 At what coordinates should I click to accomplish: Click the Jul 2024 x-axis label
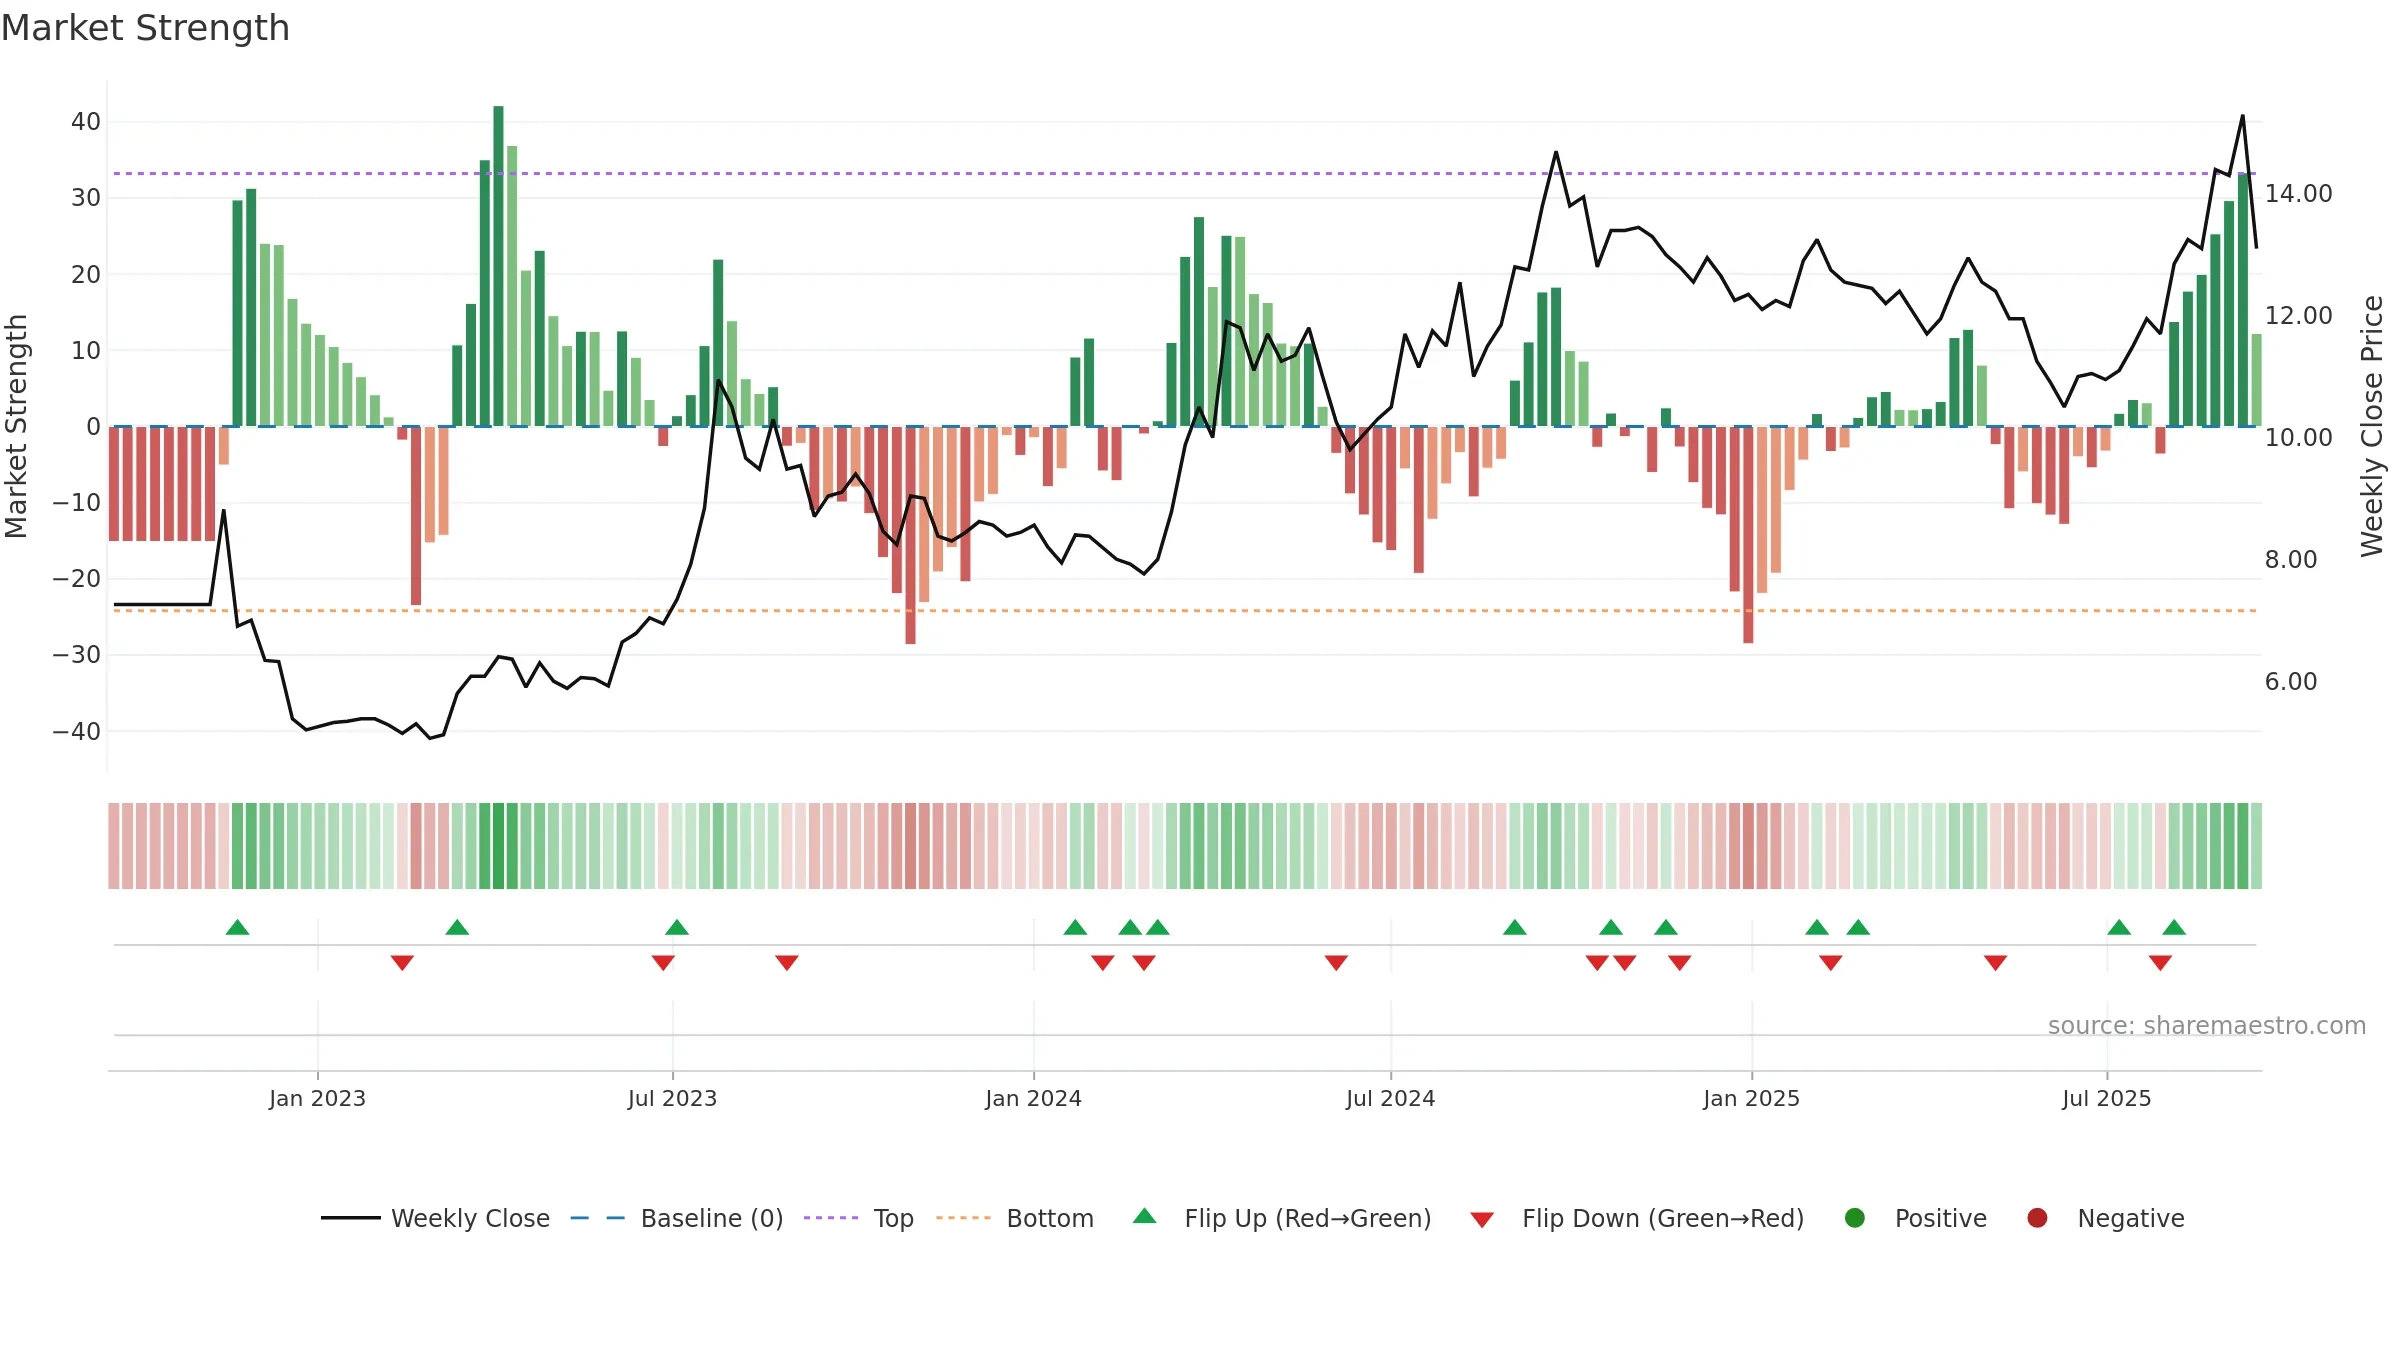[x=1390, y=1099]
